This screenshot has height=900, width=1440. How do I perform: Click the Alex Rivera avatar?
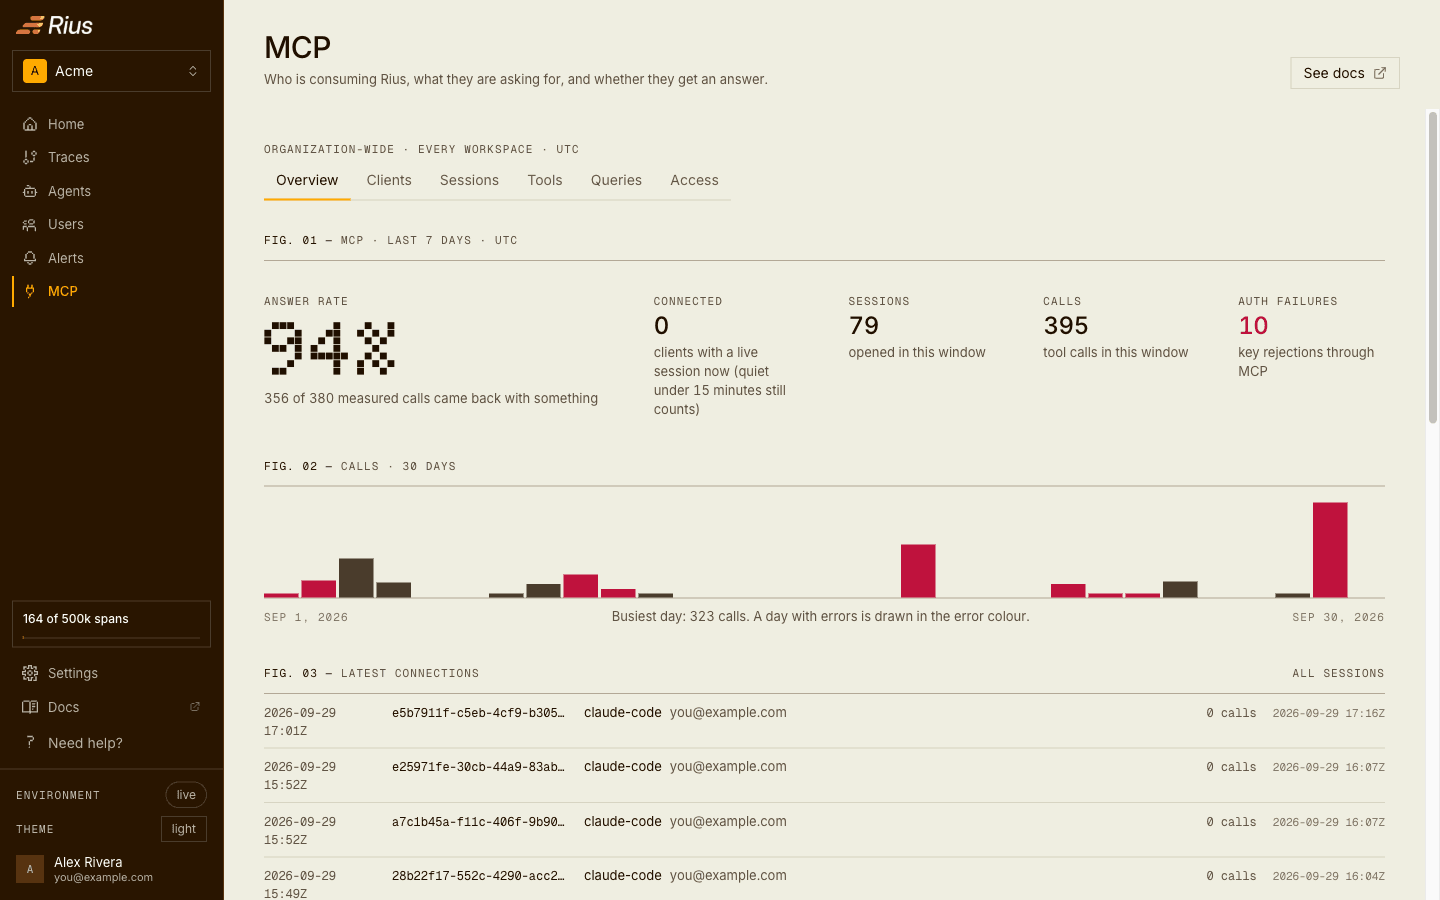30,869
